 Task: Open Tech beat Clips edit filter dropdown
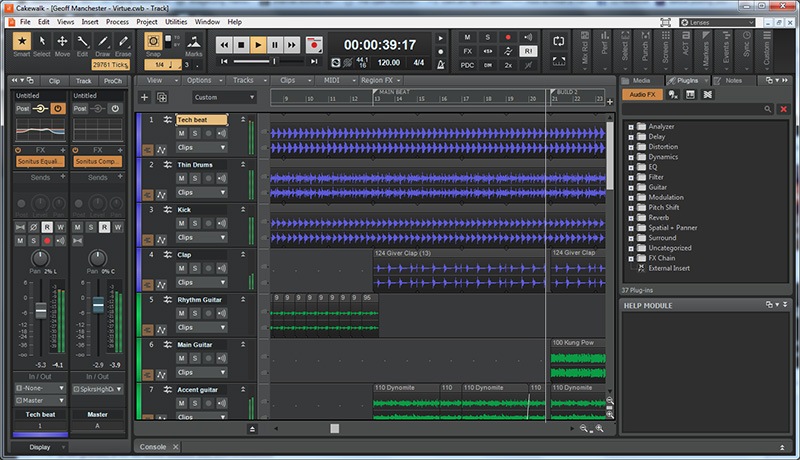coord(202,147)
